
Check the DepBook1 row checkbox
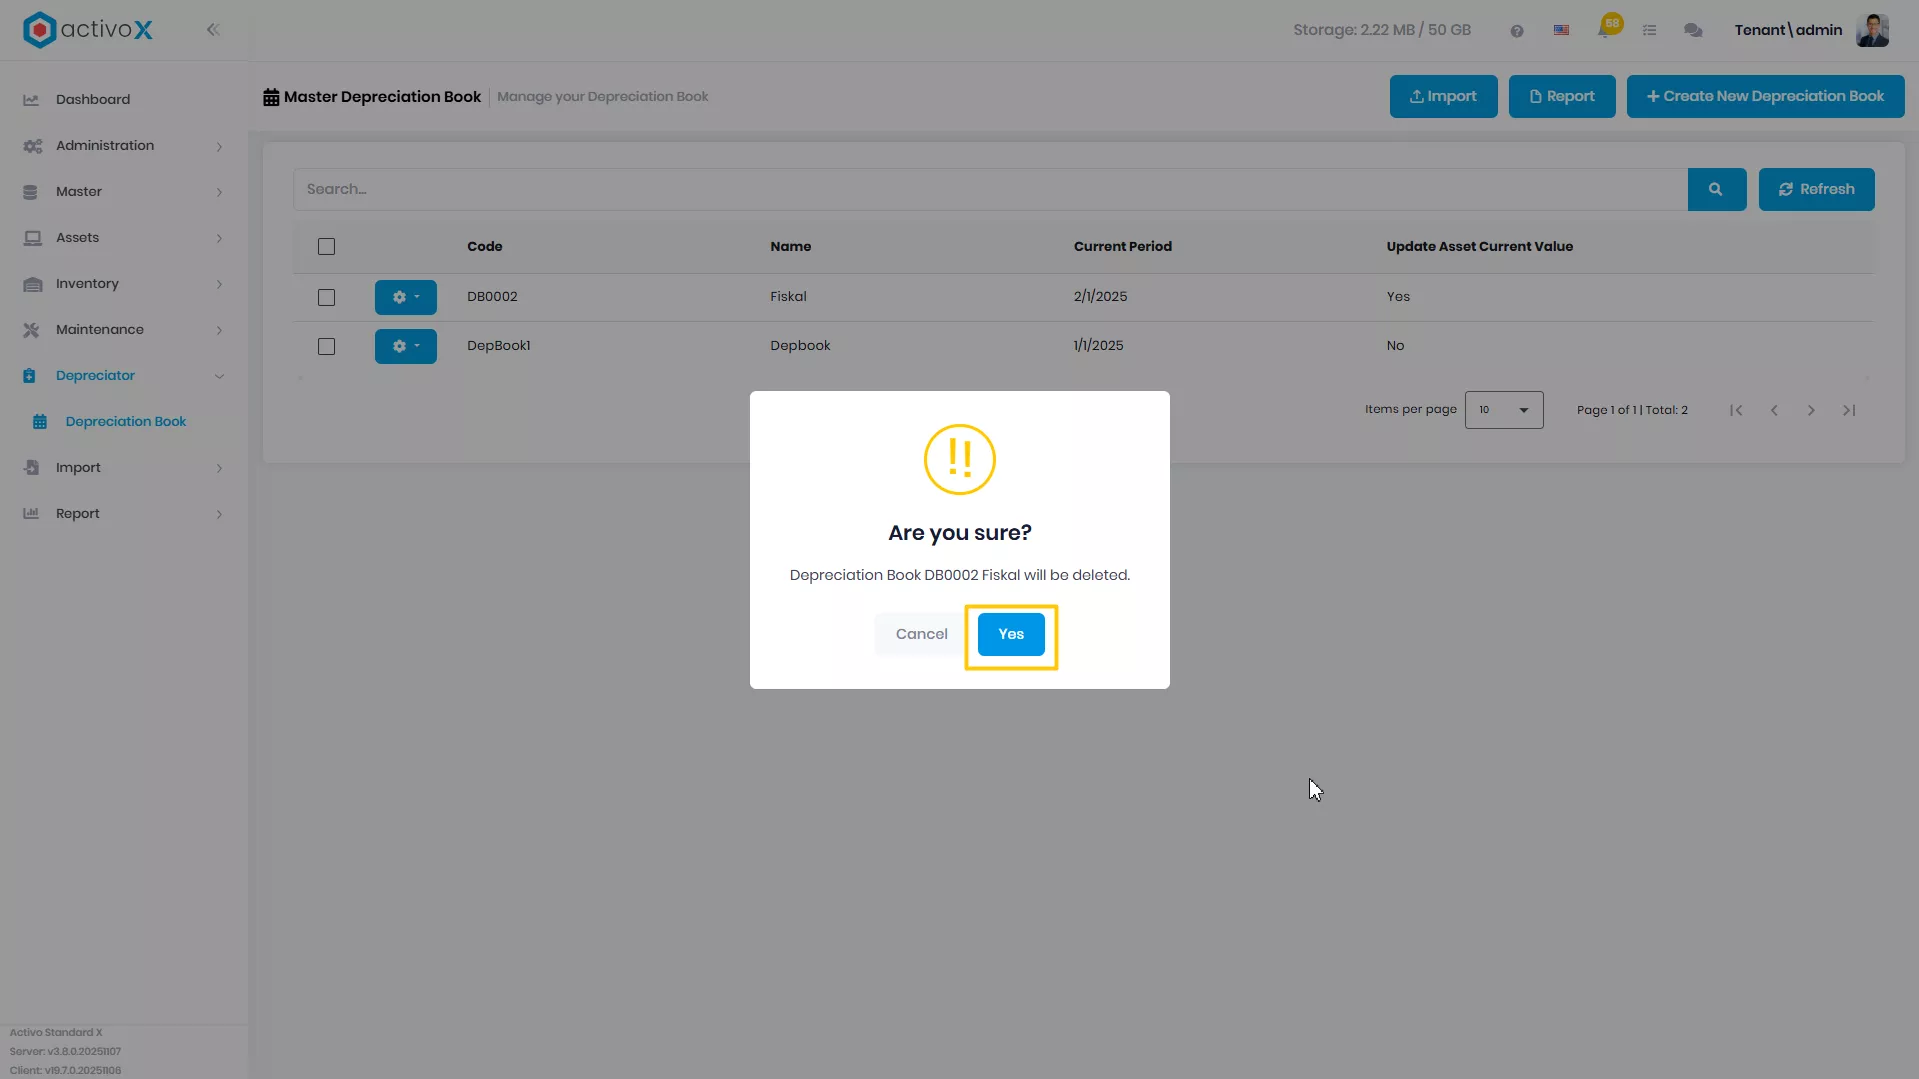click(326, 347)
